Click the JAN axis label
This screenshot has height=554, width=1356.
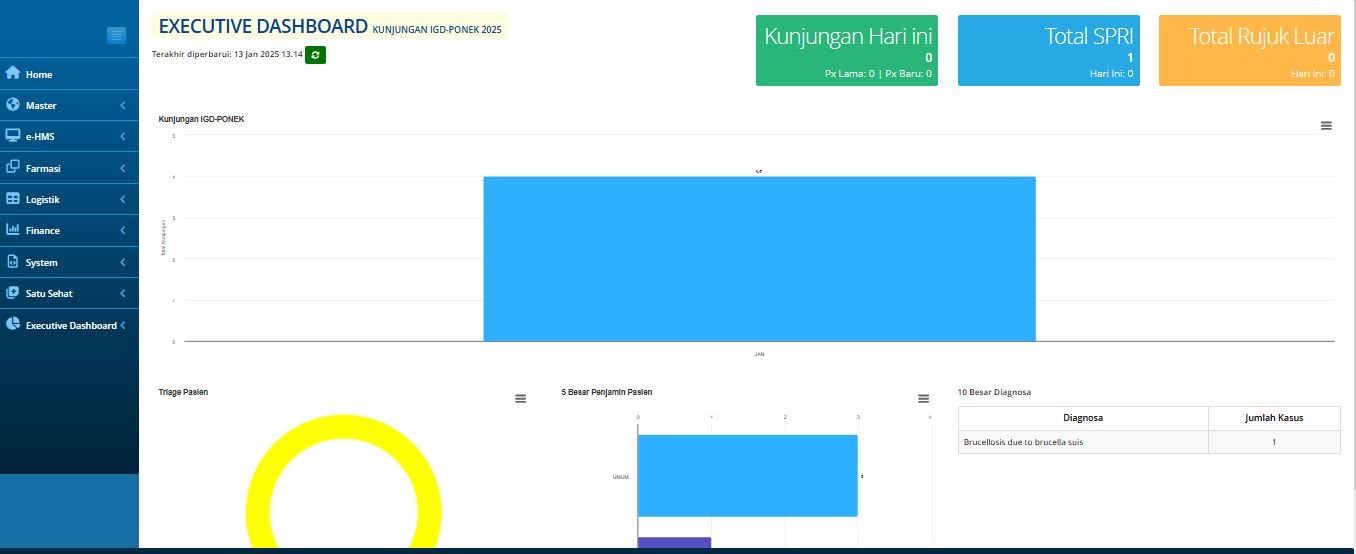[x=759, y=354]
